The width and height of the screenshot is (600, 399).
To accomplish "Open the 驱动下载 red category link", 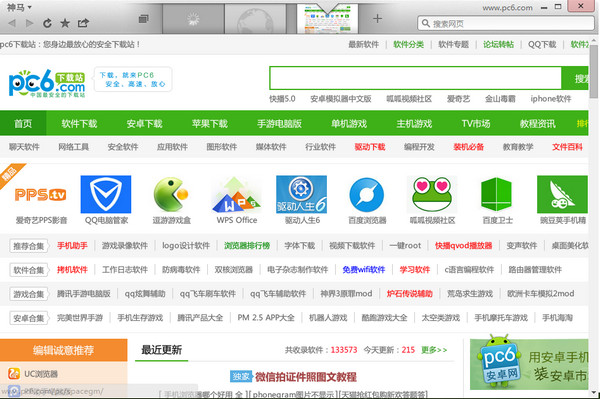I will click(370, 147).
